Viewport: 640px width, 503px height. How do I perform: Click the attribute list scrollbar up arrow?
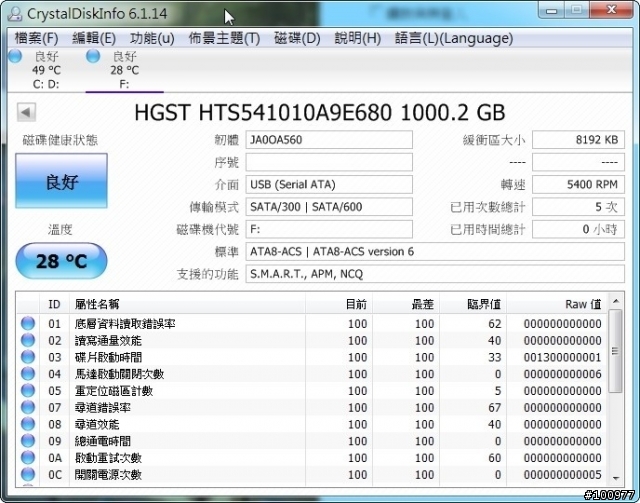coord(616,301)
